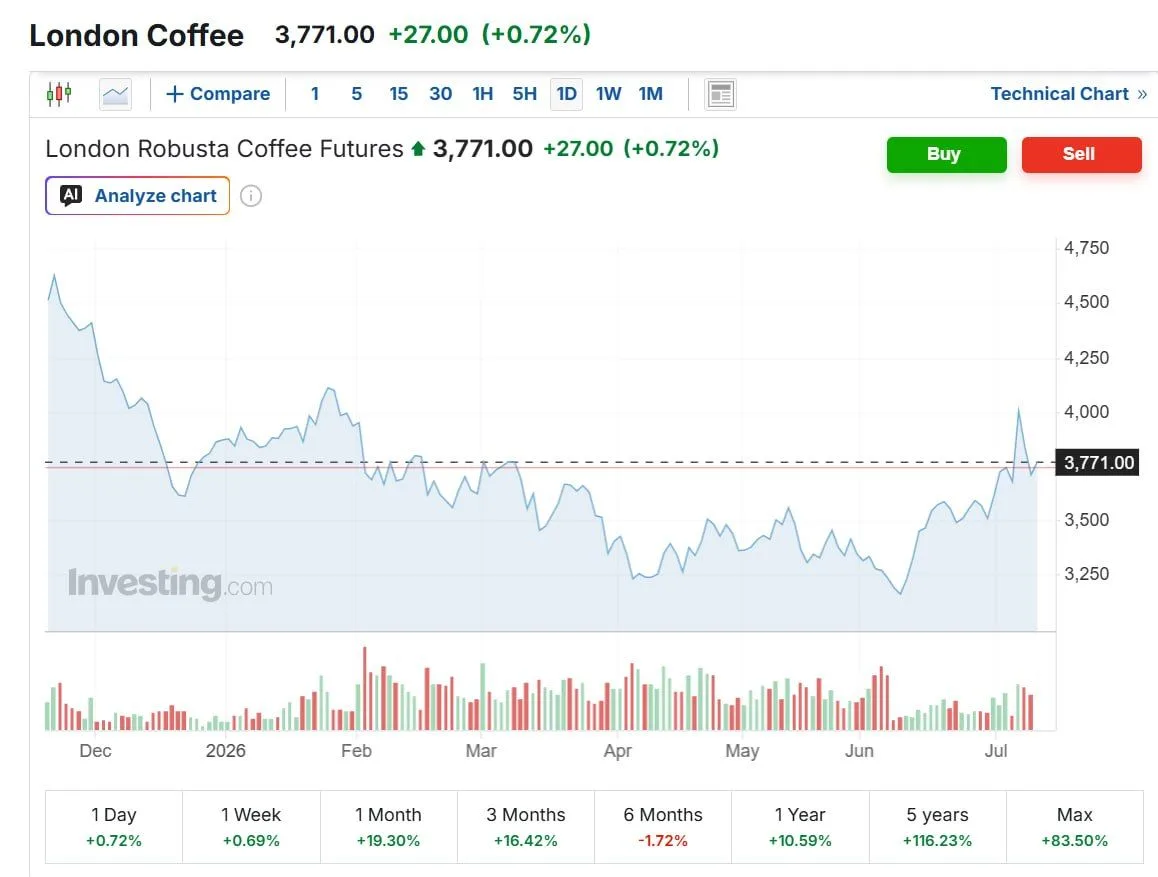Choose the 15 minute interval

pos(399,94)
